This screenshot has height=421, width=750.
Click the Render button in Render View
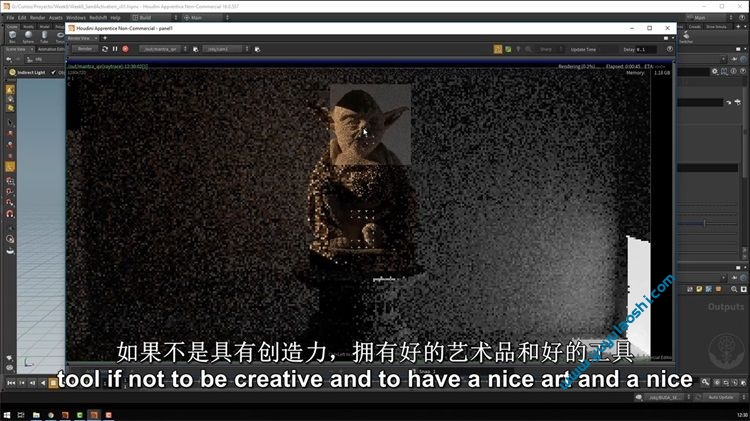85,49
